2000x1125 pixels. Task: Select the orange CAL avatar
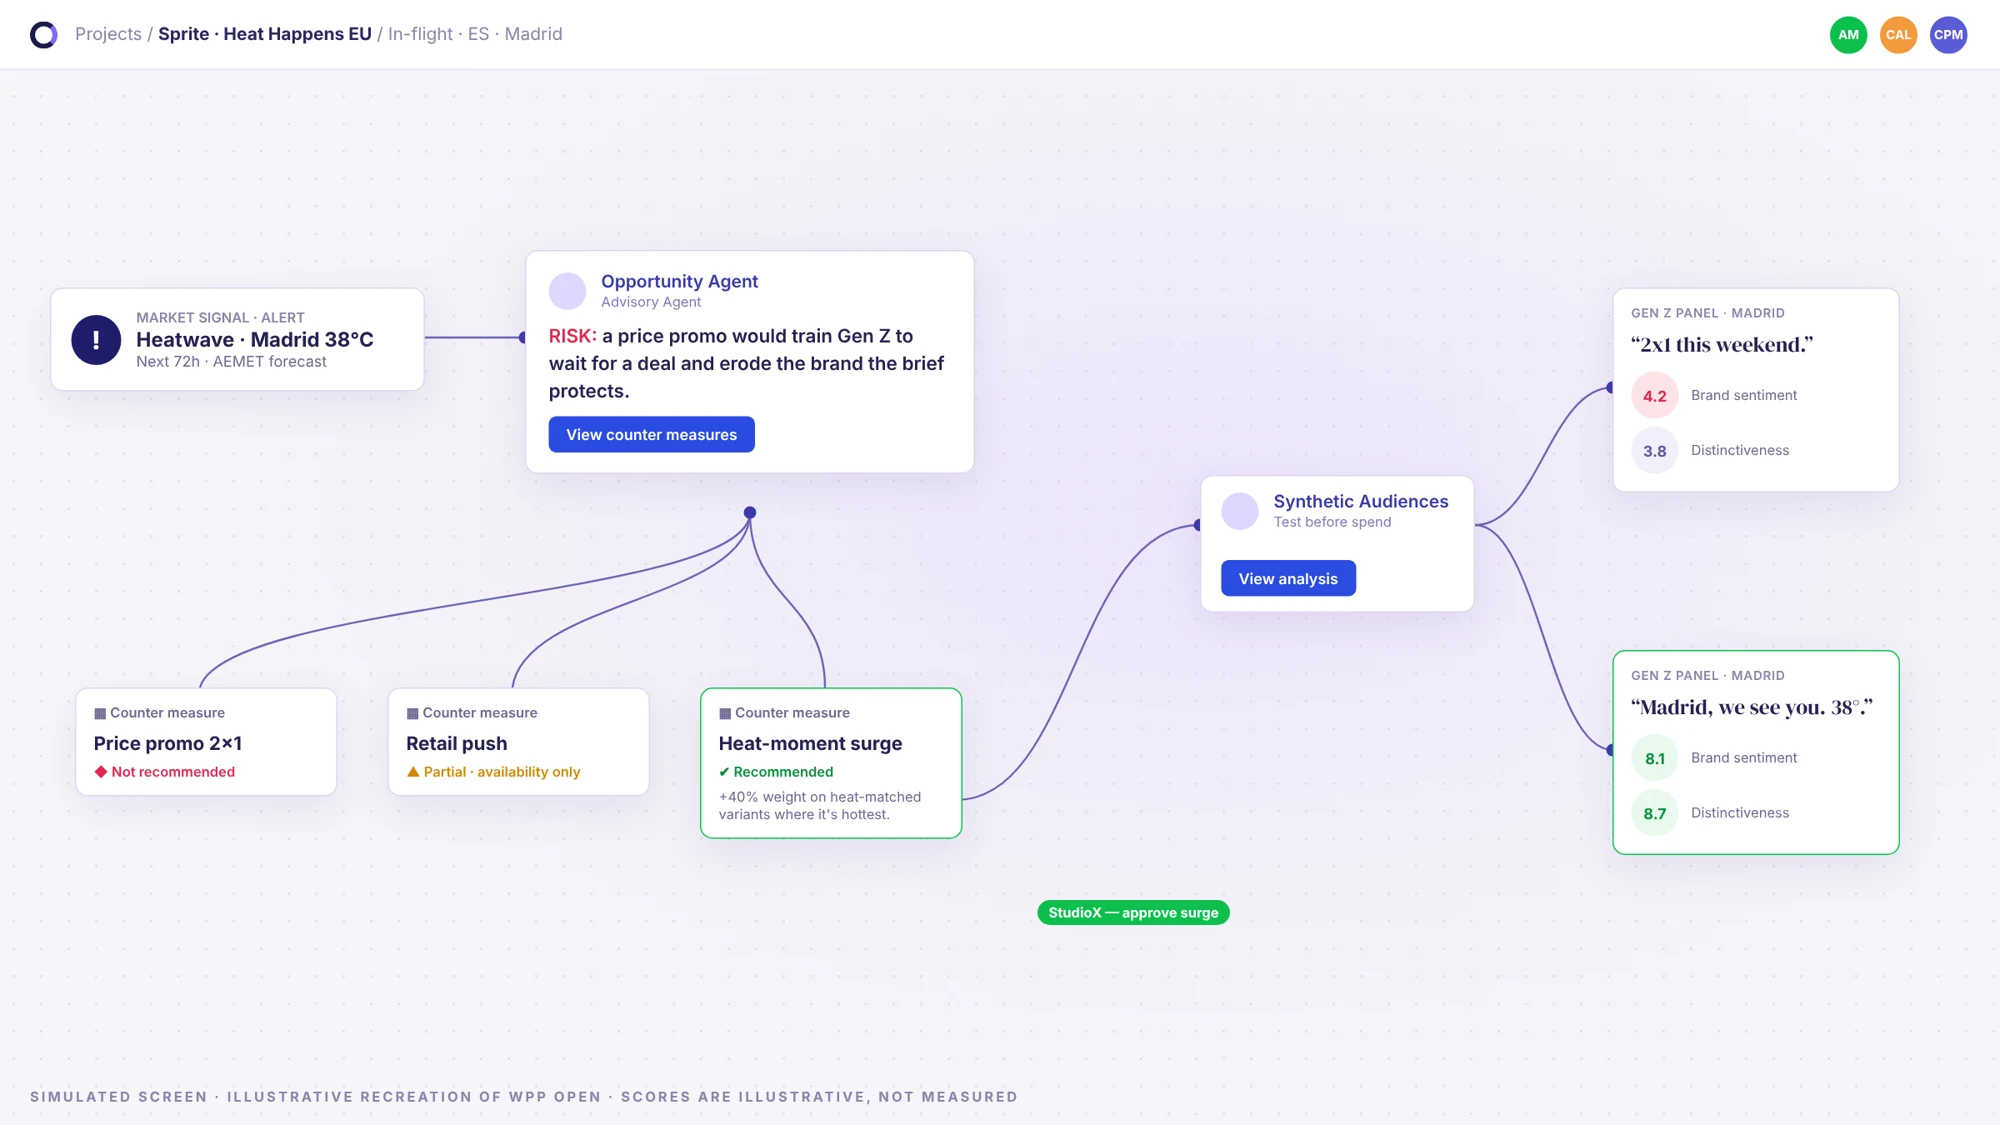pyautogui.click(x=1898, y=35)
